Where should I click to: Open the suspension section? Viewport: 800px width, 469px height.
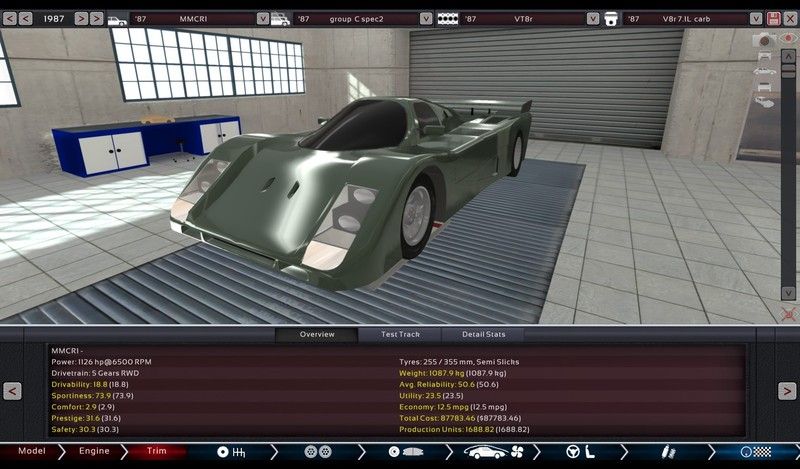pyautogui.click(x=668, y=452)
